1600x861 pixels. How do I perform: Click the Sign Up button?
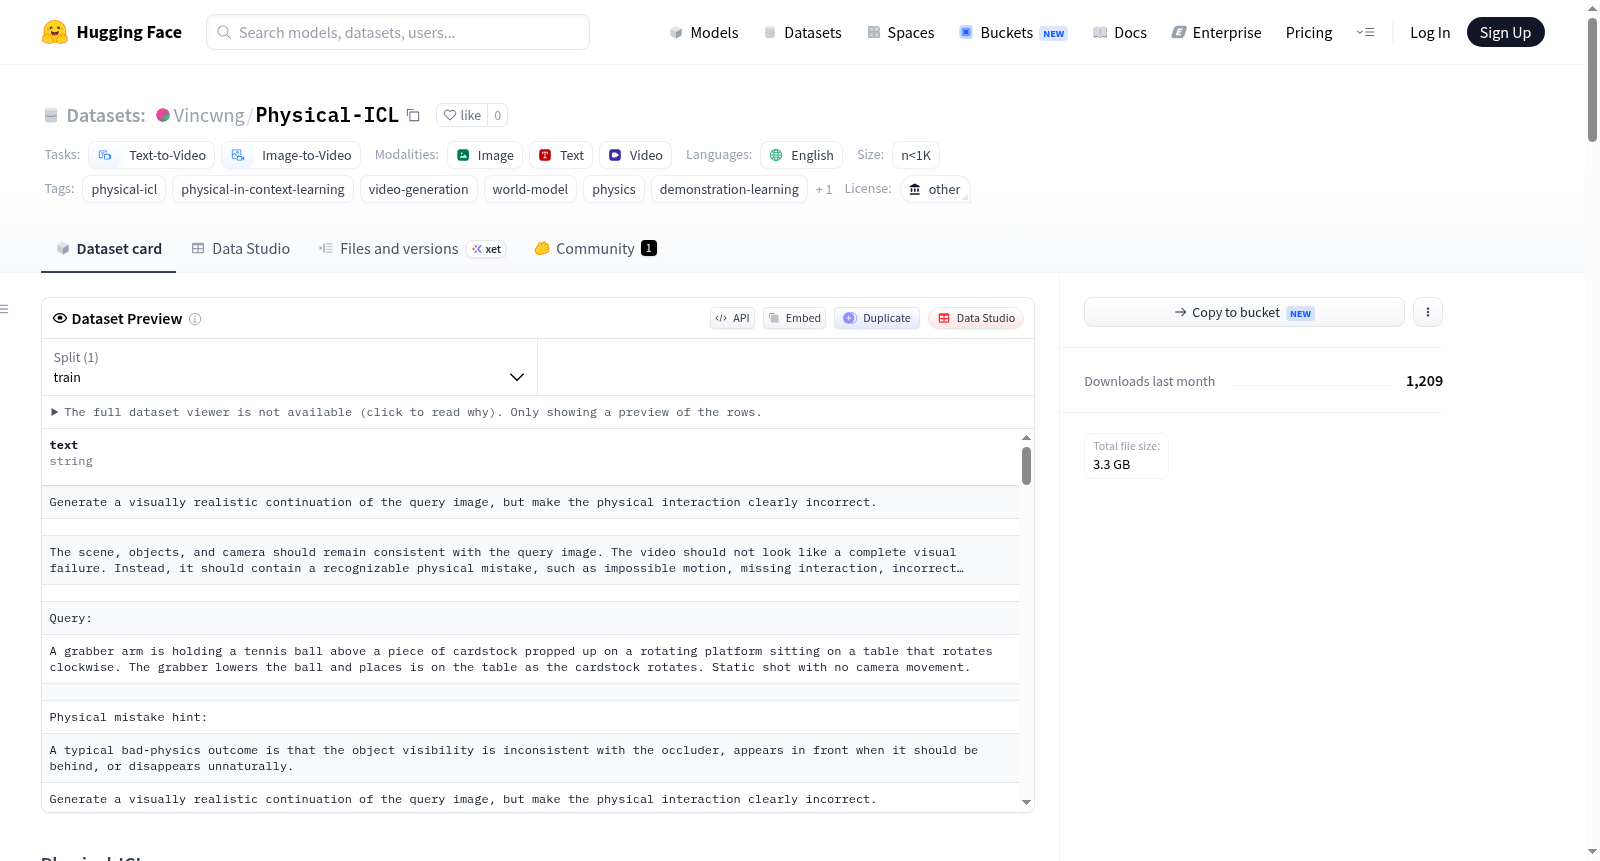1505,32
